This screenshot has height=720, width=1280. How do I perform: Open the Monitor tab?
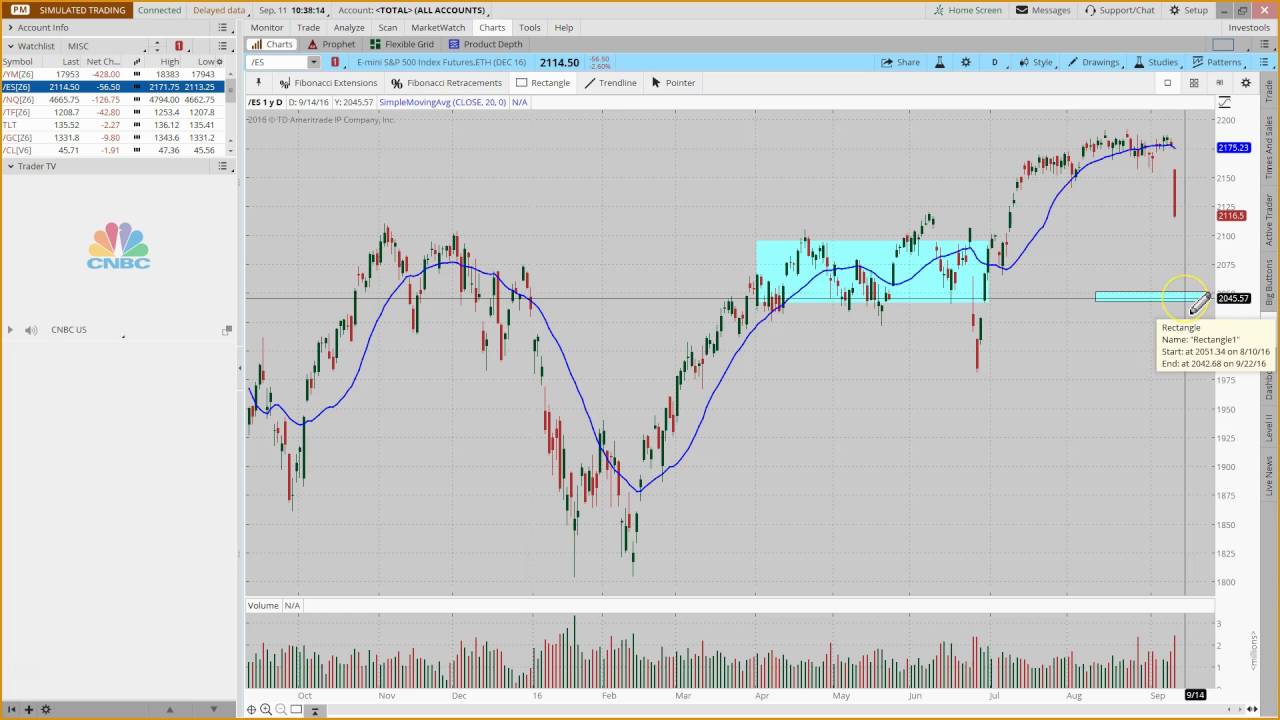(267, 28)
